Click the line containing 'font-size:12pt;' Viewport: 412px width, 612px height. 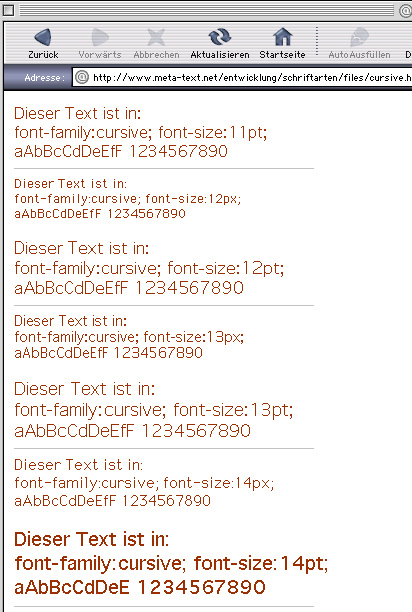coord(149,269)
